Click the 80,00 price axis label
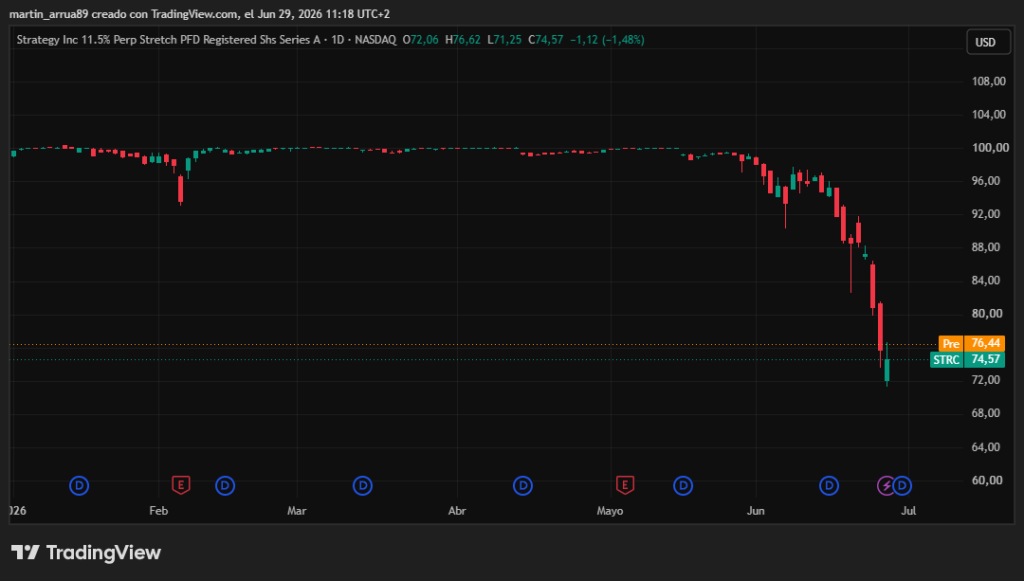The width and height of the screenshot is (1024, 581). pos(986,314)
